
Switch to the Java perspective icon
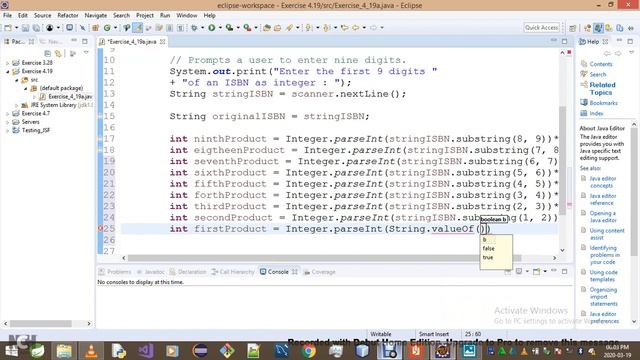click(598, 28)
